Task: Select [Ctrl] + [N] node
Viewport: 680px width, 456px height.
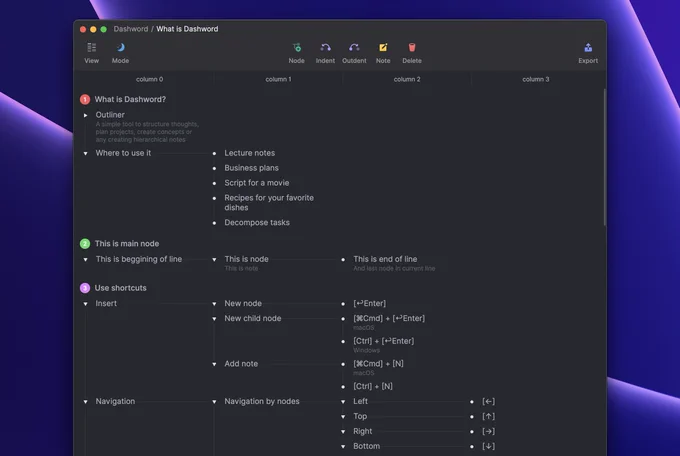Action: [373, 386]
